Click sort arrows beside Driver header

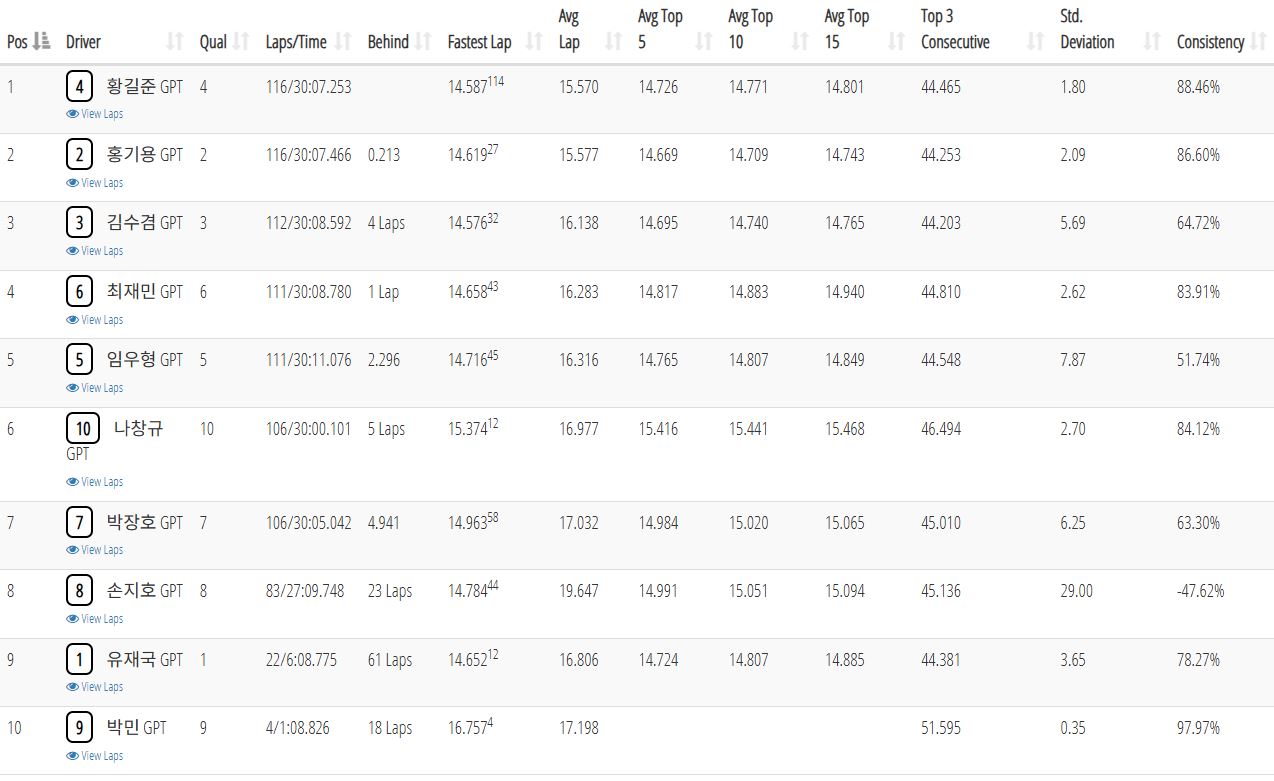coord(175,41)
